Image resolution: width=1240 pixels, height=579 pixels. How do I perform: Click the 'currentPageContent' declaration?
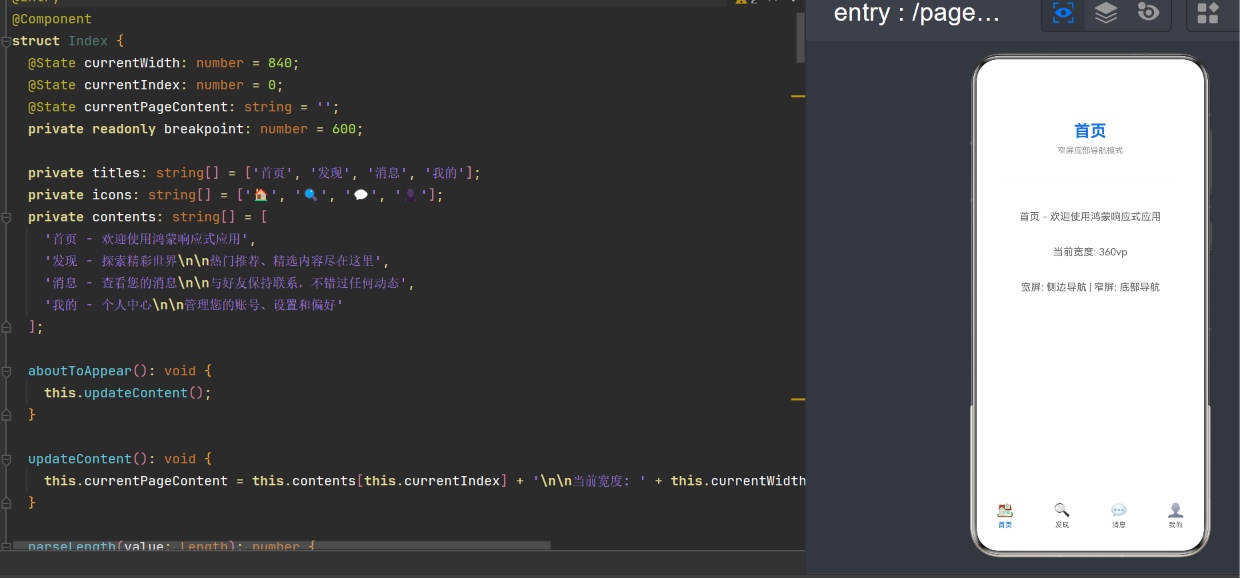pyautogui.click(x=156, y=107)
